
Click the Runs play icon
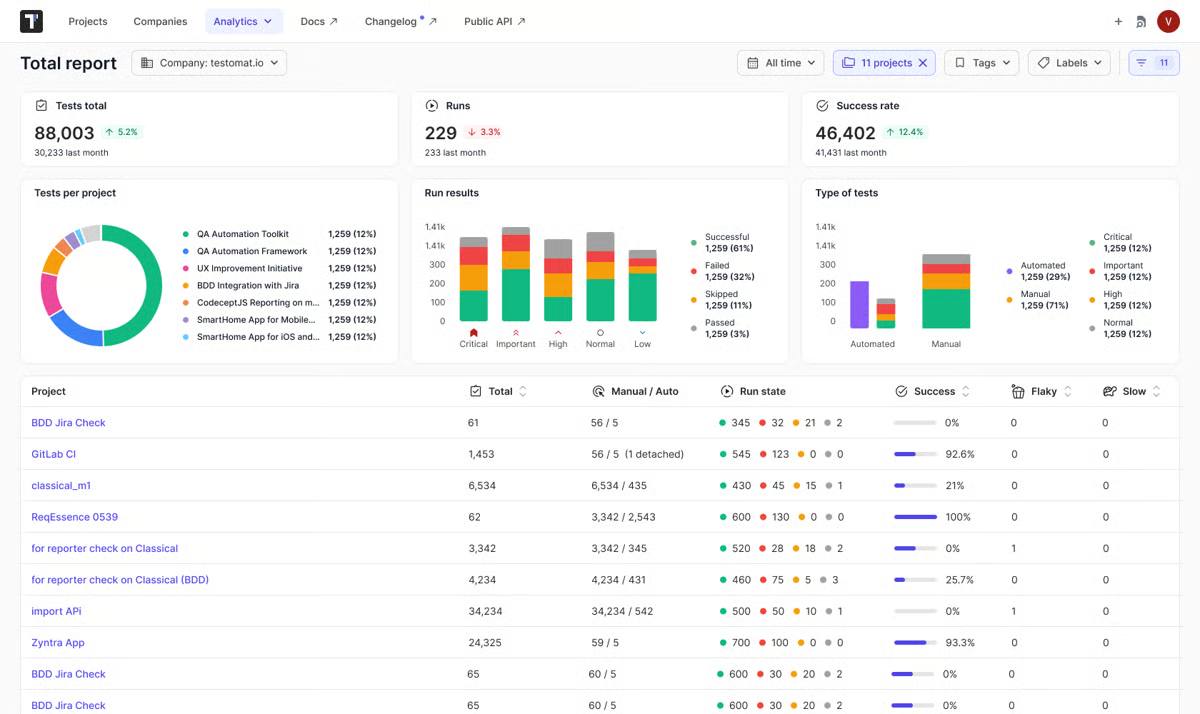(x=430, y=105)
